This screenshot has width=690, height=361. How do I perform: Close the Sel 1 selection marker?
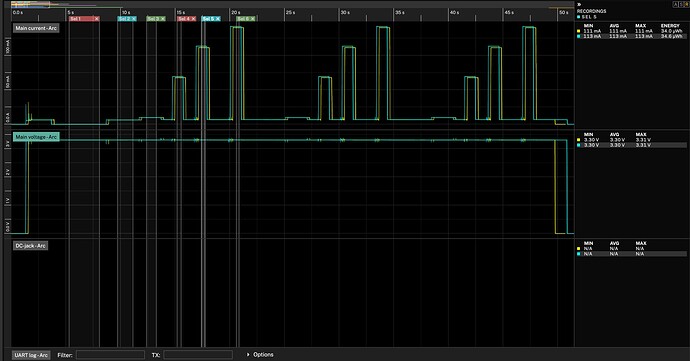(x=96, y=19)
